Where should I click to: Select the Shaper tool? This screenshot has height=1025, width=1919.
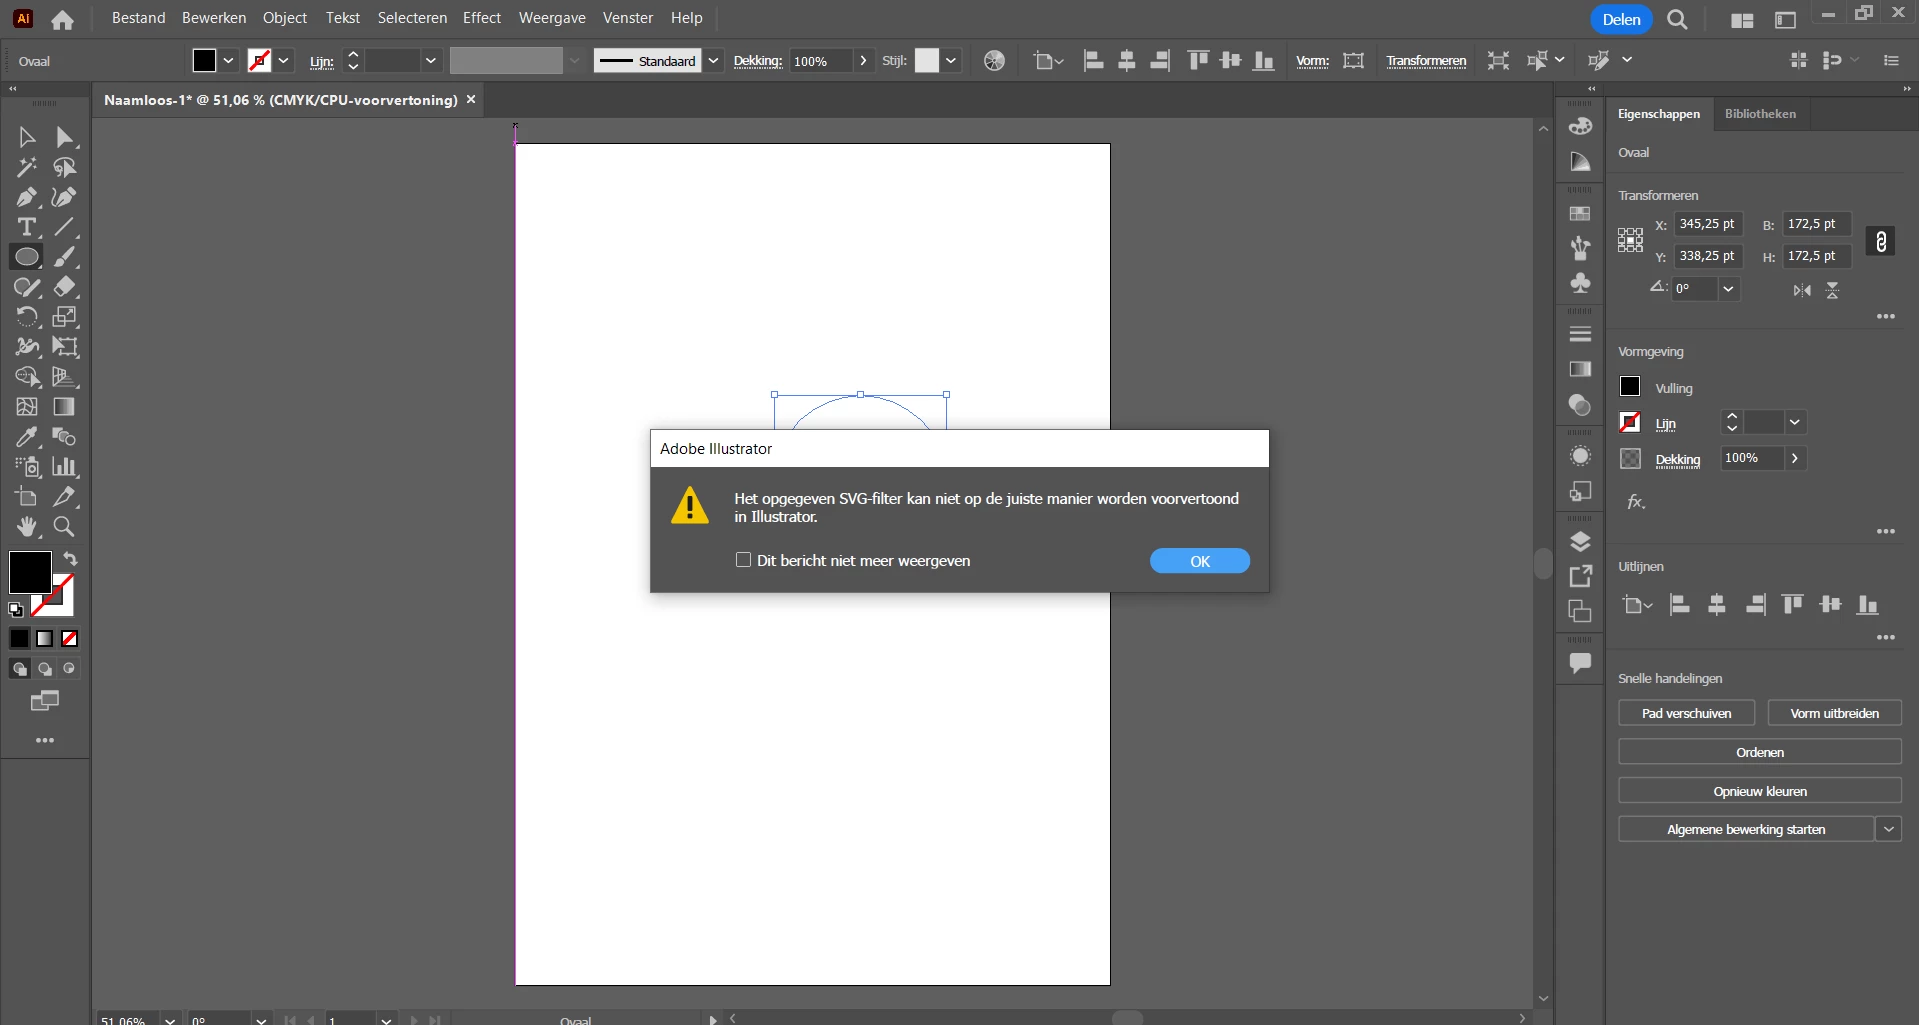click(x=27, y=287)
